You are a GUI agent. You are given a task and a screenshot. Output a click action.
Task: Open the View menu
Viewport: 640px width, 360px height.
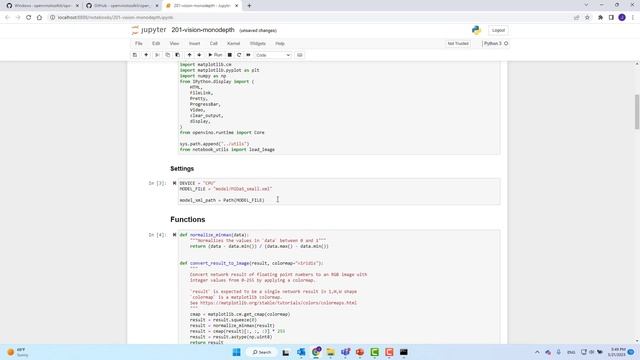click(174, 43)
